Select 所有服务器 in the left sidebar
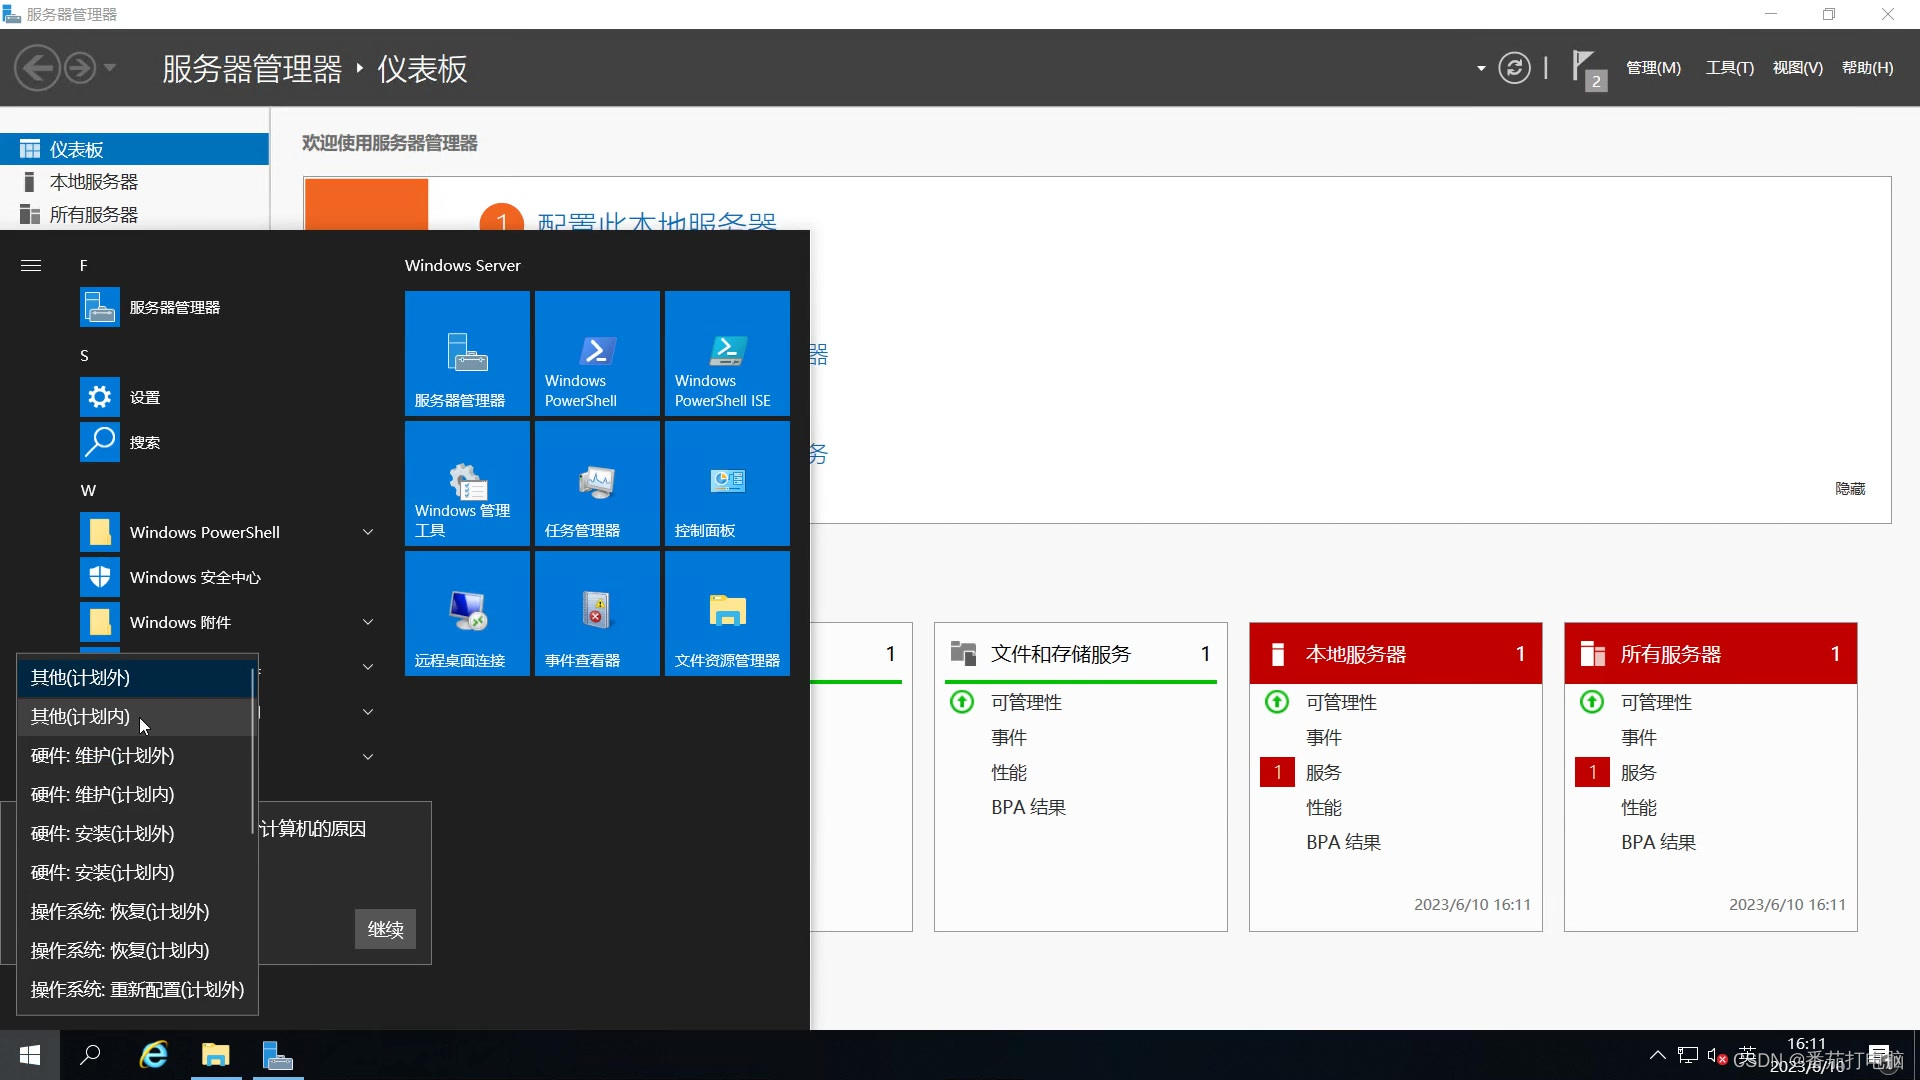Viewport: 1920px width, 1080px height. (x=134, y=214)
